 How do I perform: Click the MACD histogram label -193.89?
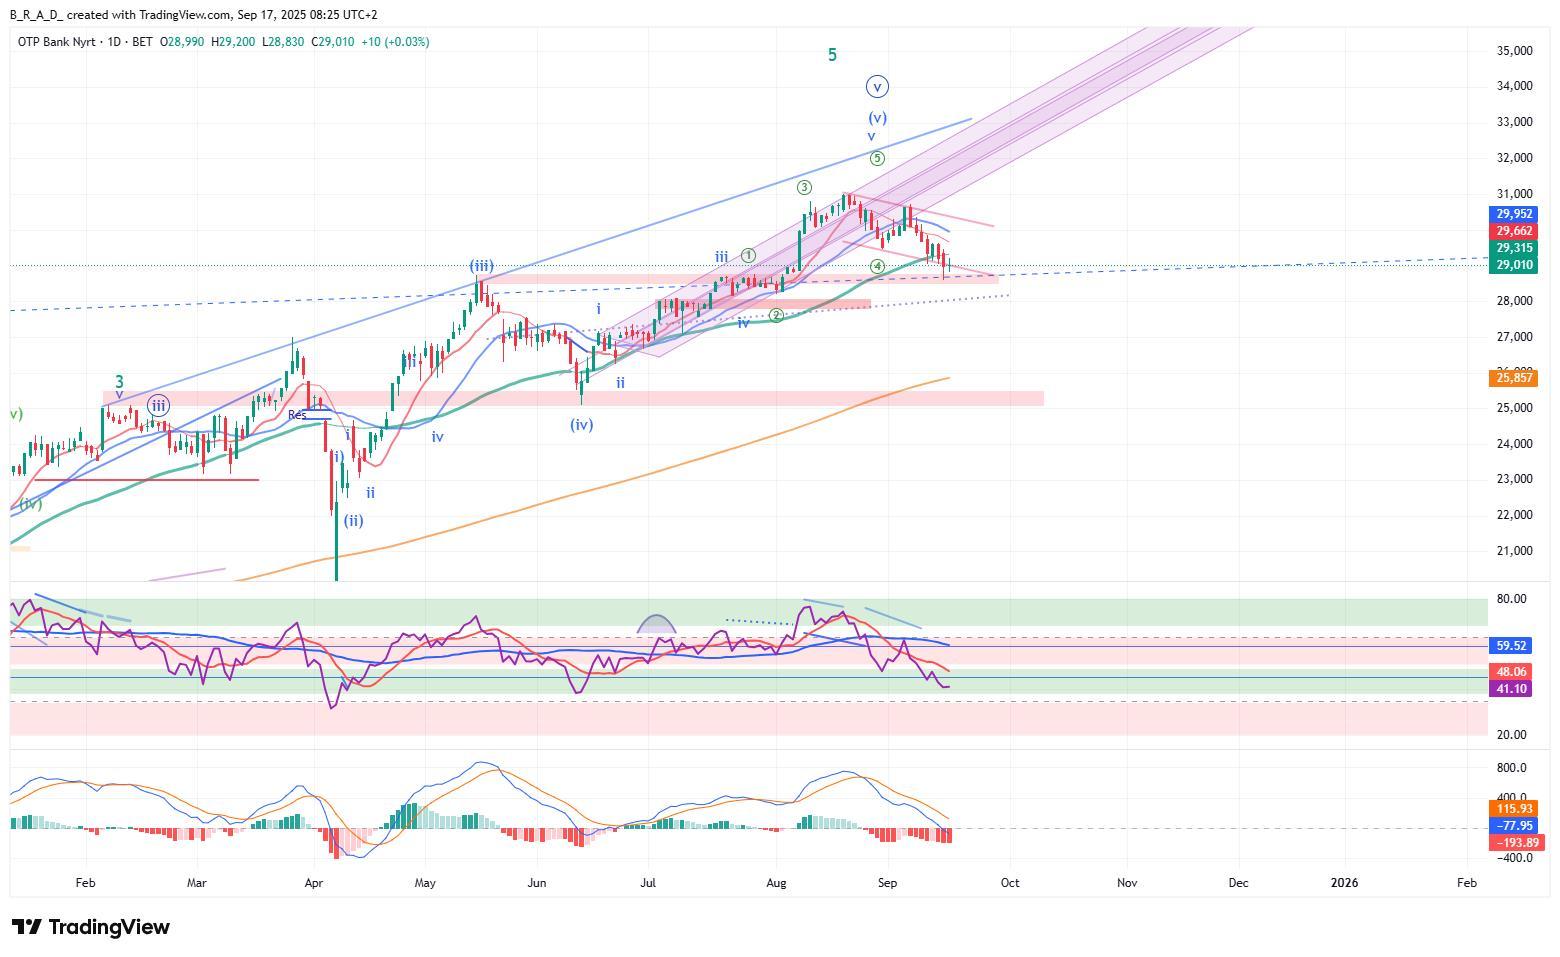coord(1517,843)
